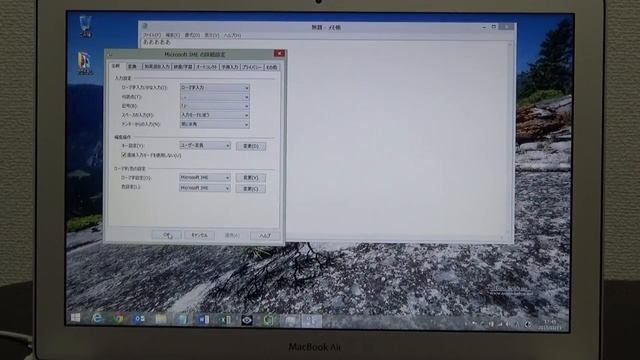Click ヘルプ button in IME dialog
This screenshot has height=360, width=640.
(x=265, y=236)
